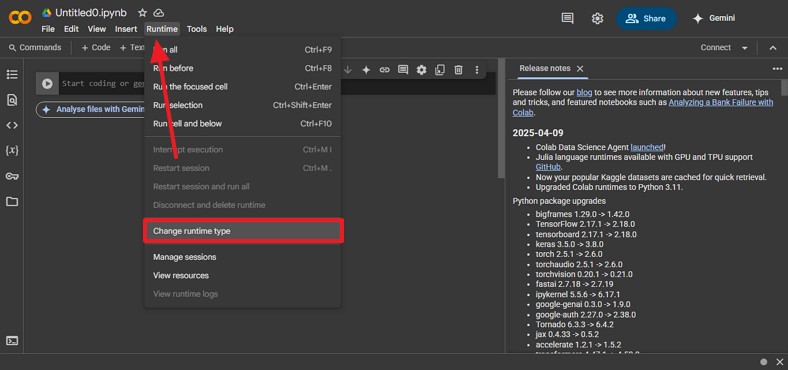Choose Run the focused cell

[242, 86]
